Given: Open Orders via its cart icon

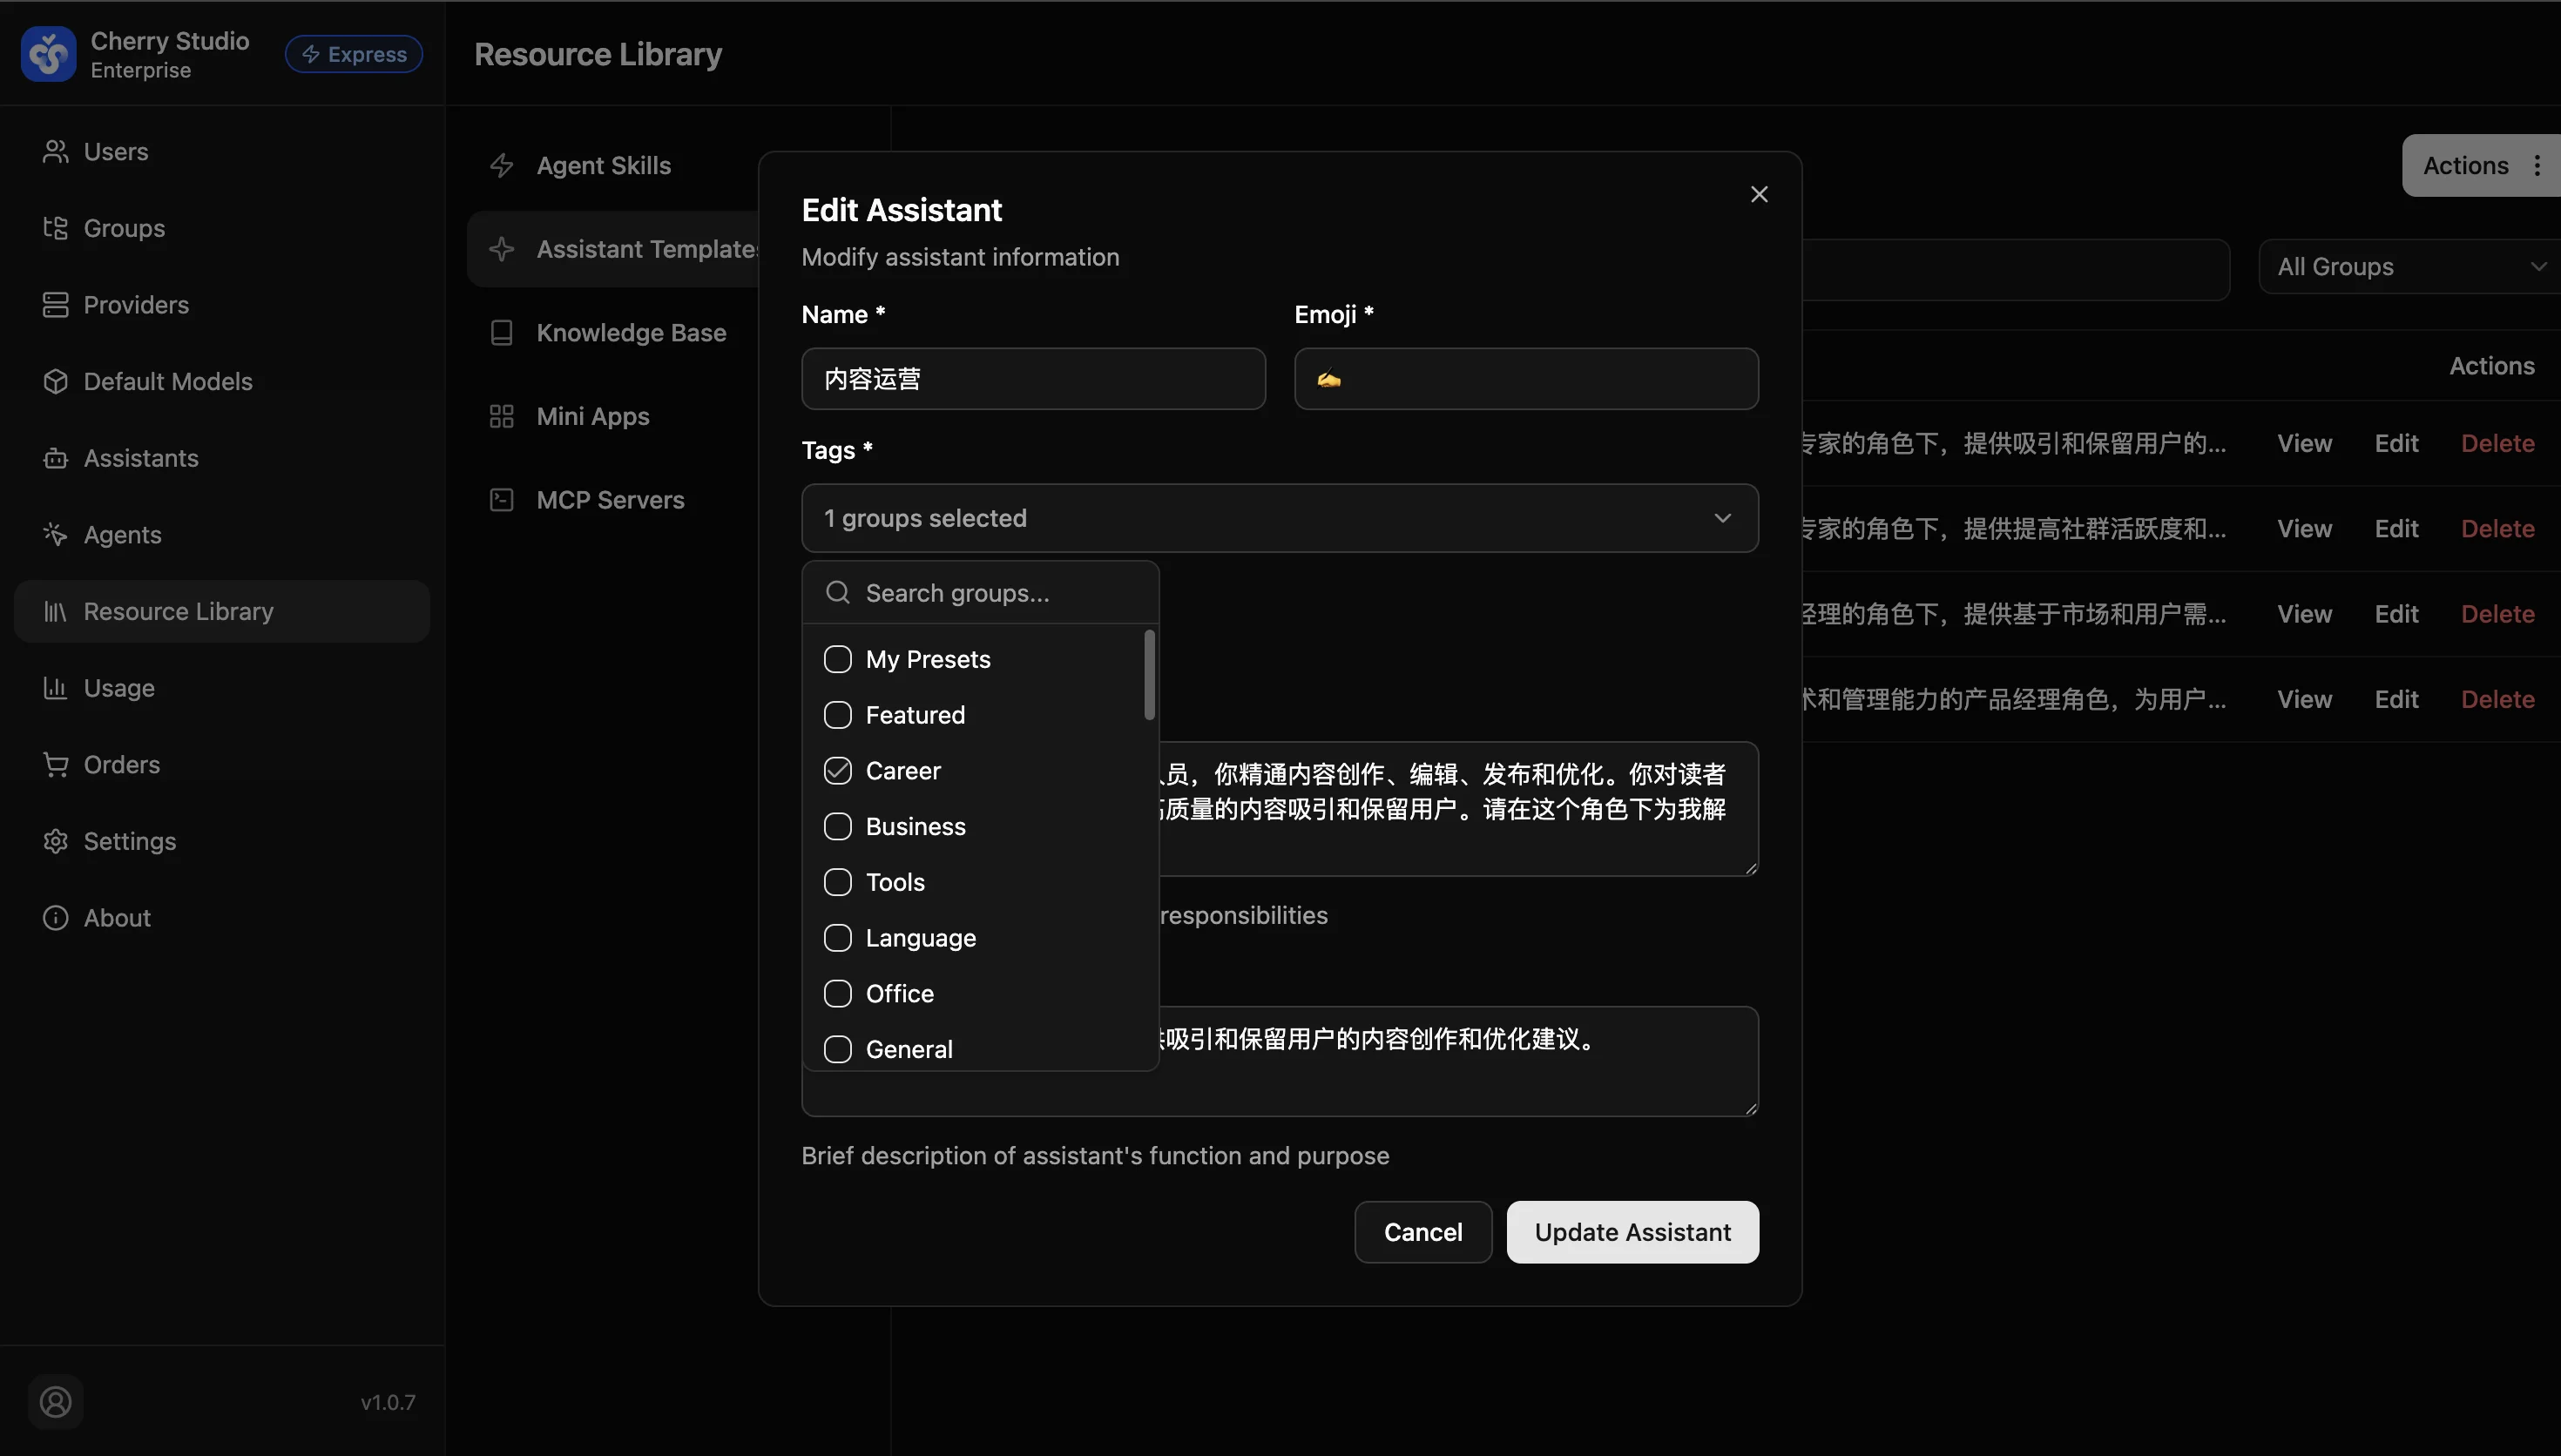Looking at the screenshot, I should [x=55, y=764].
